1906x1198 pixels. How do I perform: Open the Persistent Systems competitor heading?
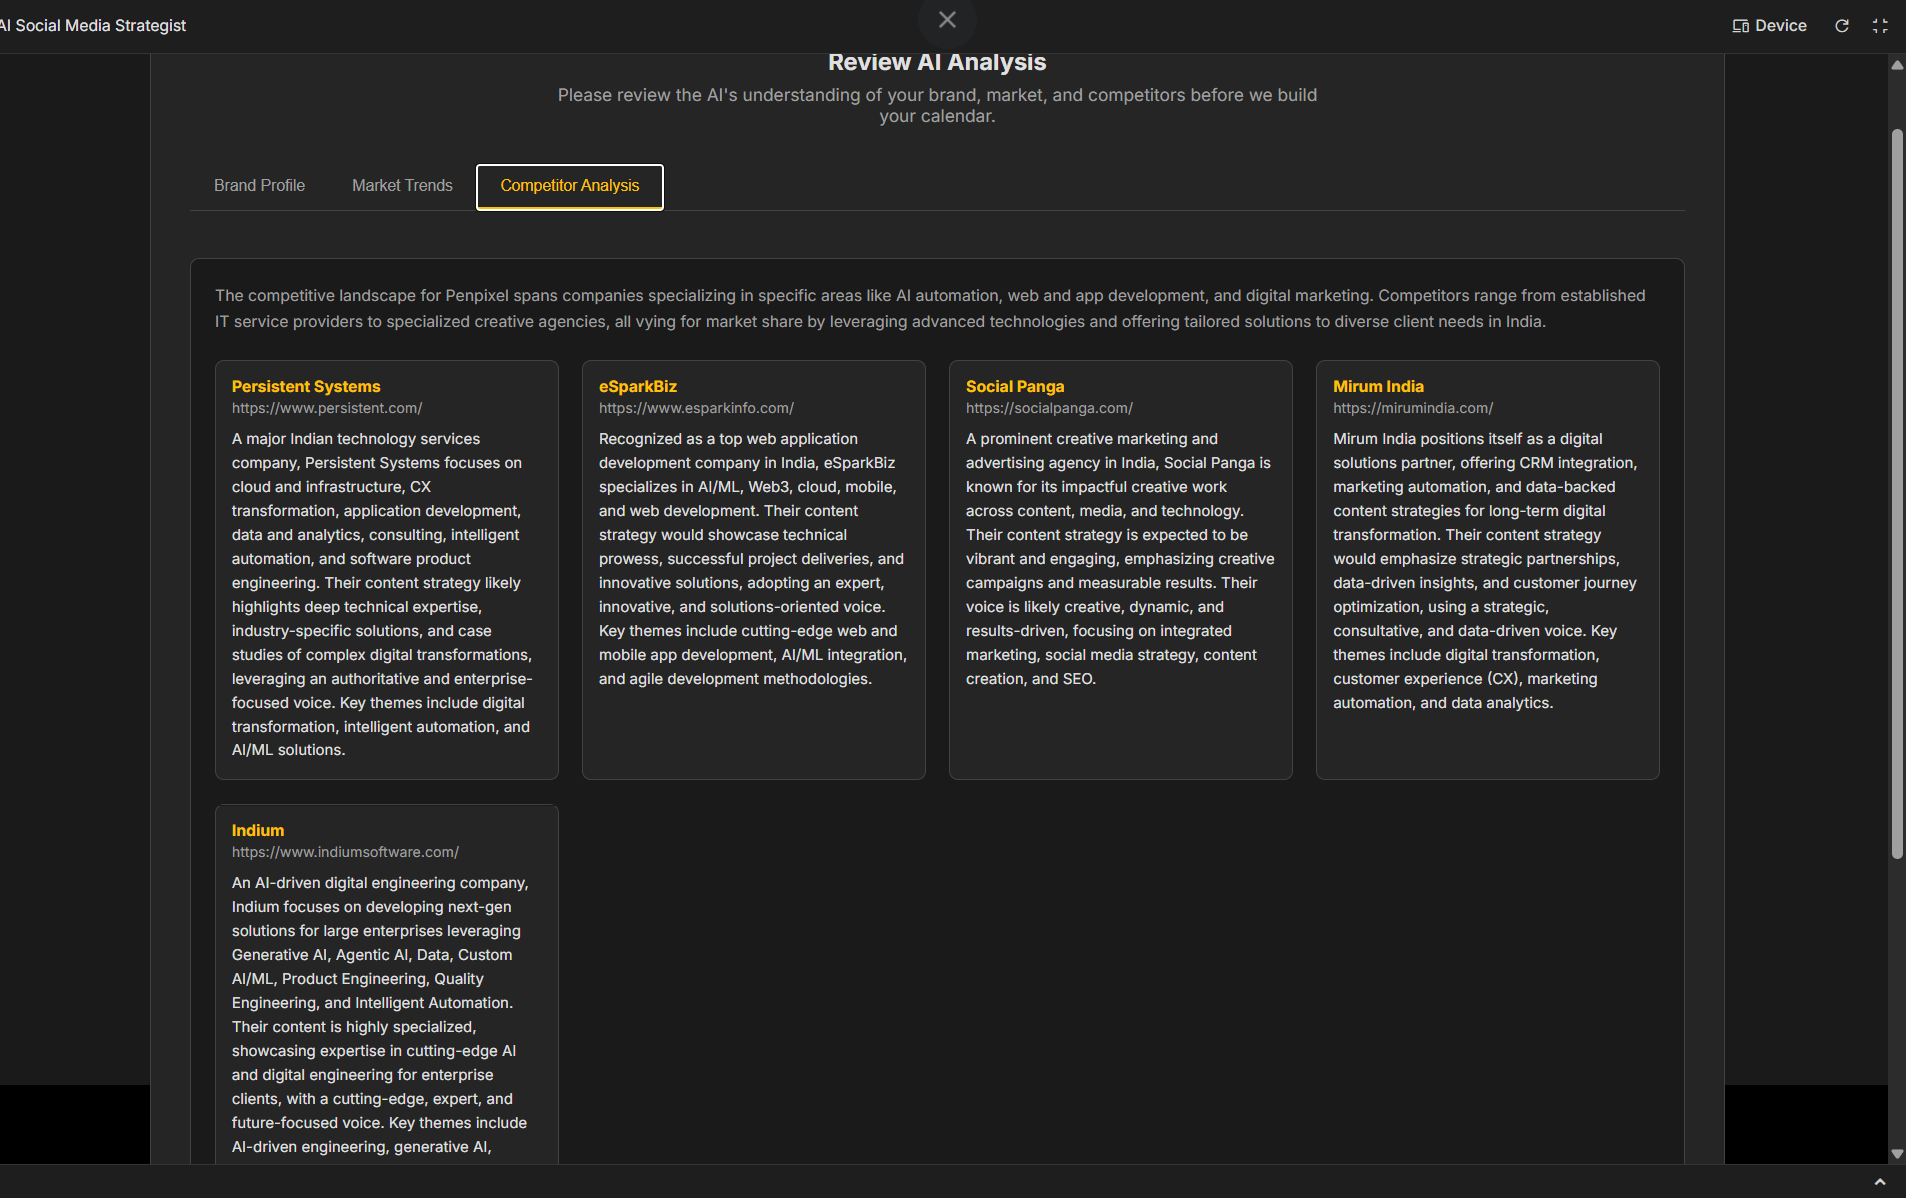[x=306, y=386]
